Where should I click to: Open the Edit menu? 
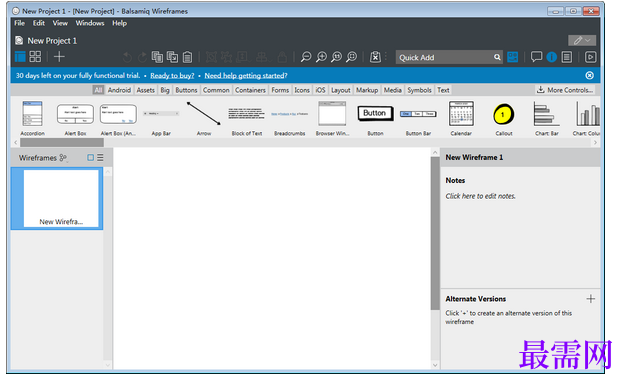click(39, 23)
